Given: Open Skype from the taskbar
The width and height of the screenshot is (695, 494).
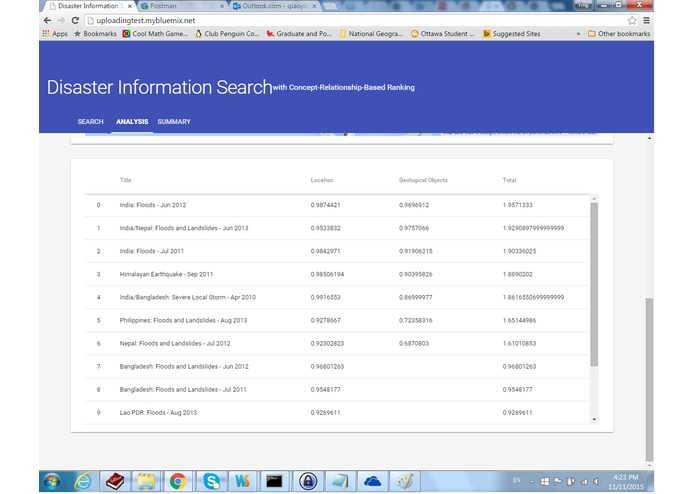Looking at the screenshot, I should pyautogui.click(x=211, y=481).
